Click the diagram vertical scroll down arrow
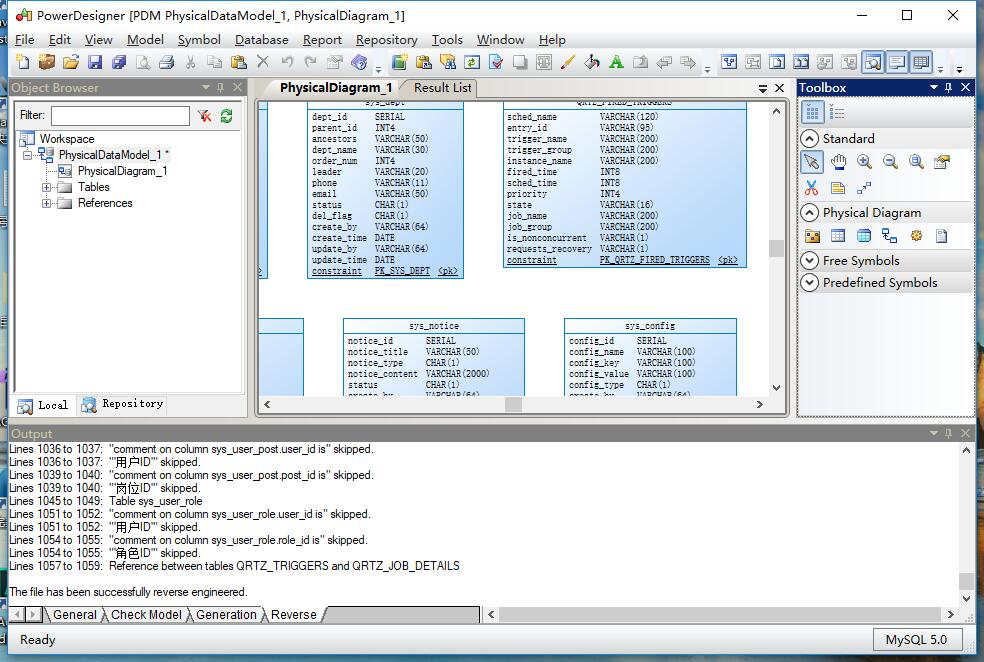The image size is (984, 662). tap(776, 388)
